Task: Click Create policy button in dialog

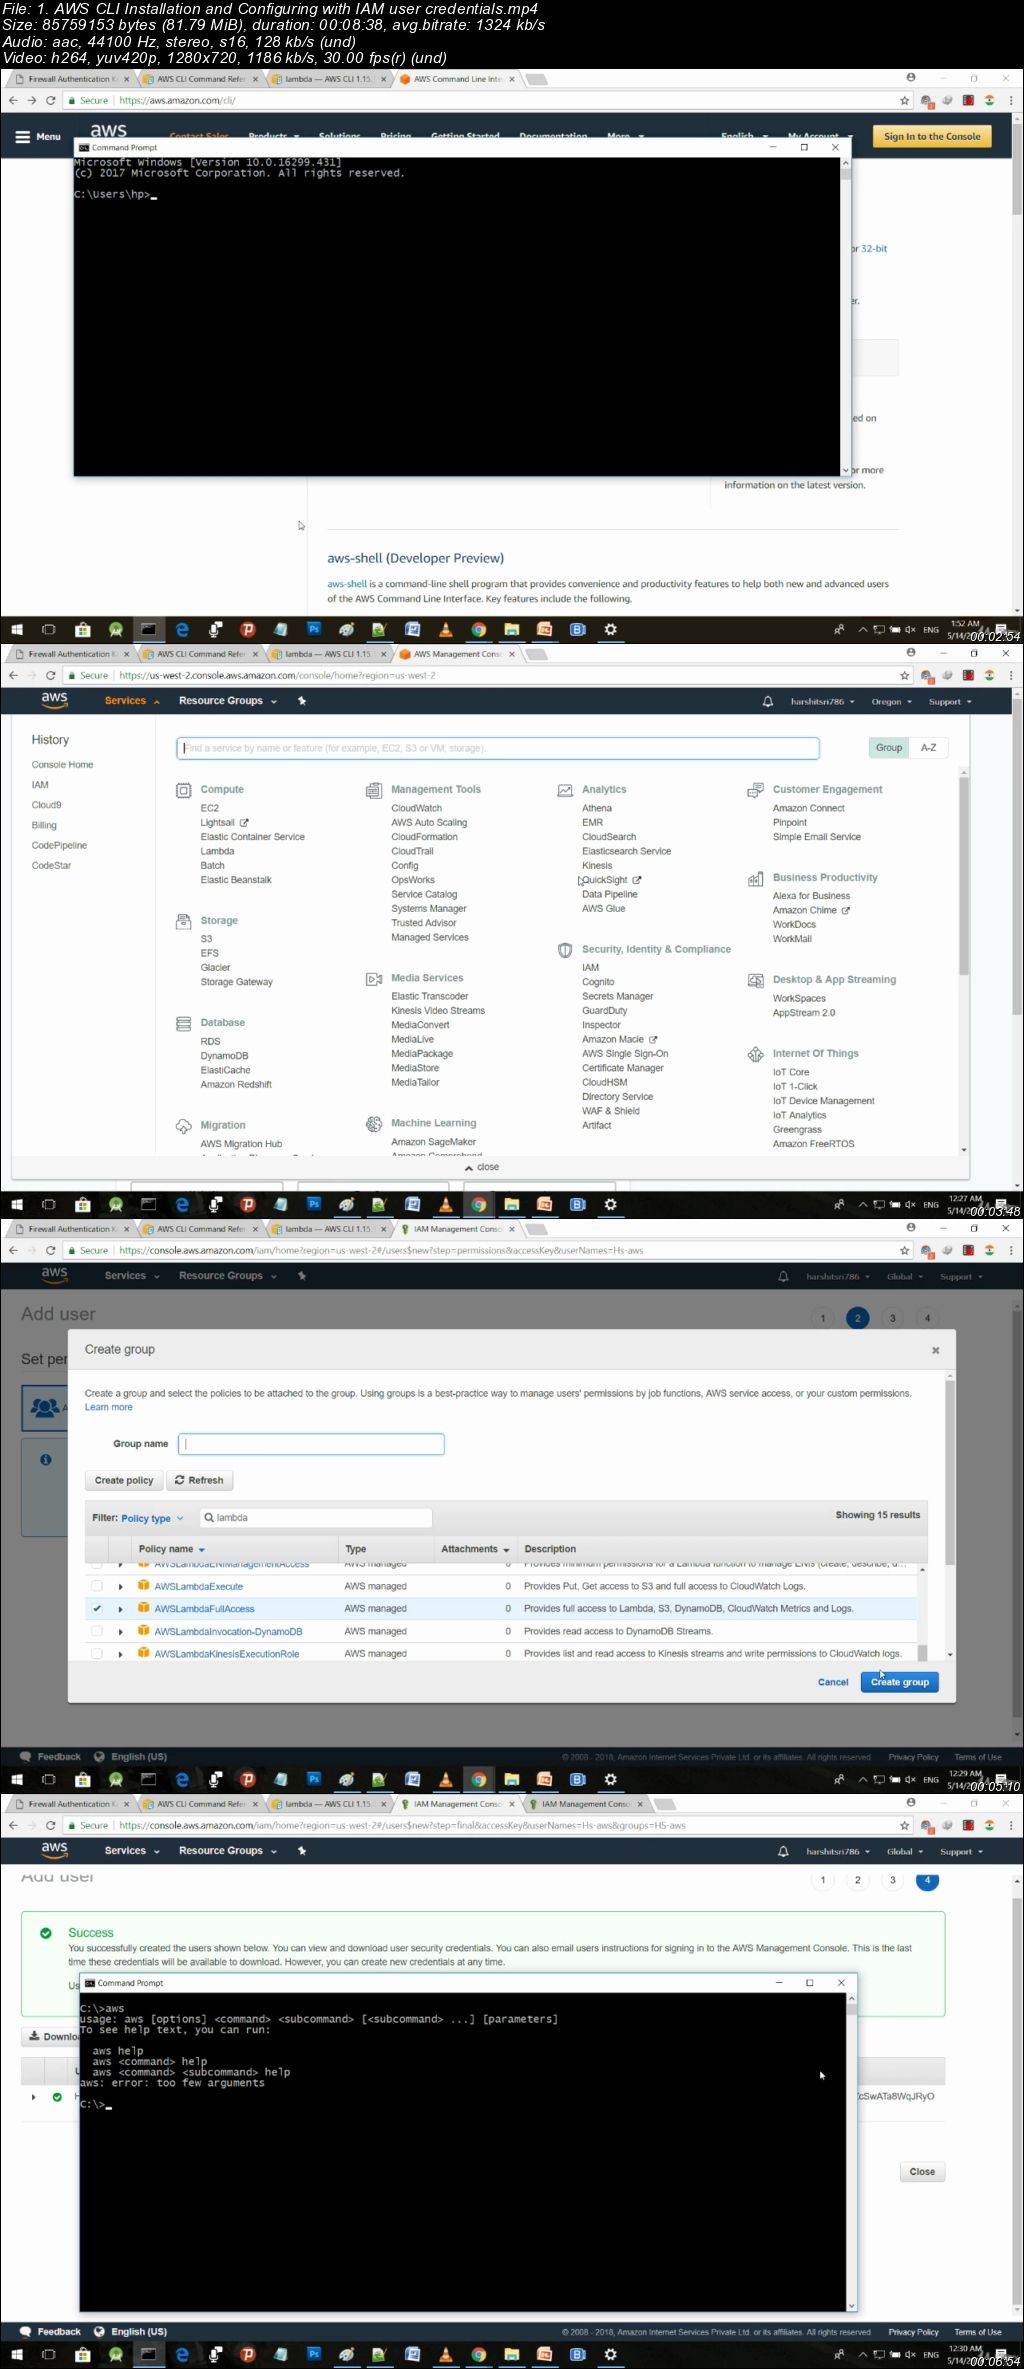Action: point(124,1480)
